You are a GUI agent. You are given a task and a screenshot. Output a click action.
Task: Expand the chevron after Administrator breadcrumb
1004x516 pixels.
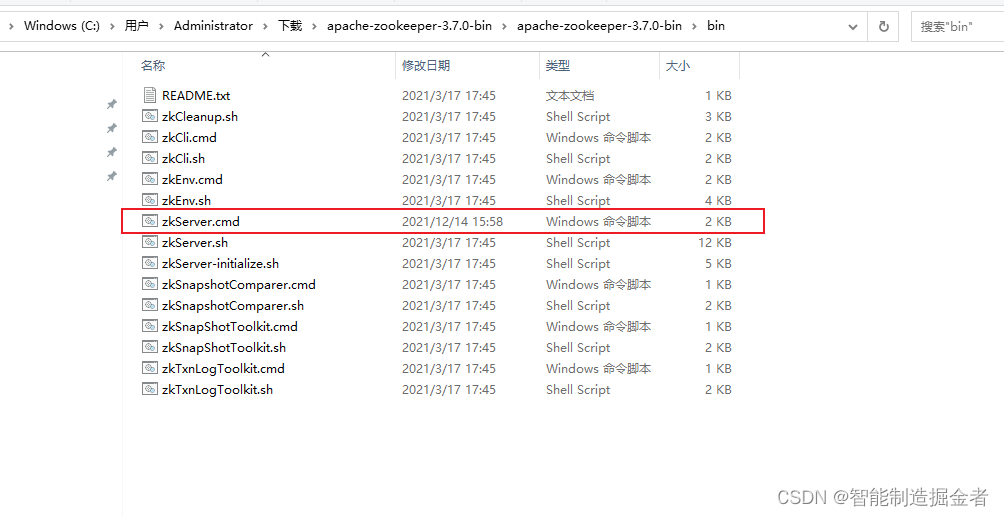(x=265, y=26)
